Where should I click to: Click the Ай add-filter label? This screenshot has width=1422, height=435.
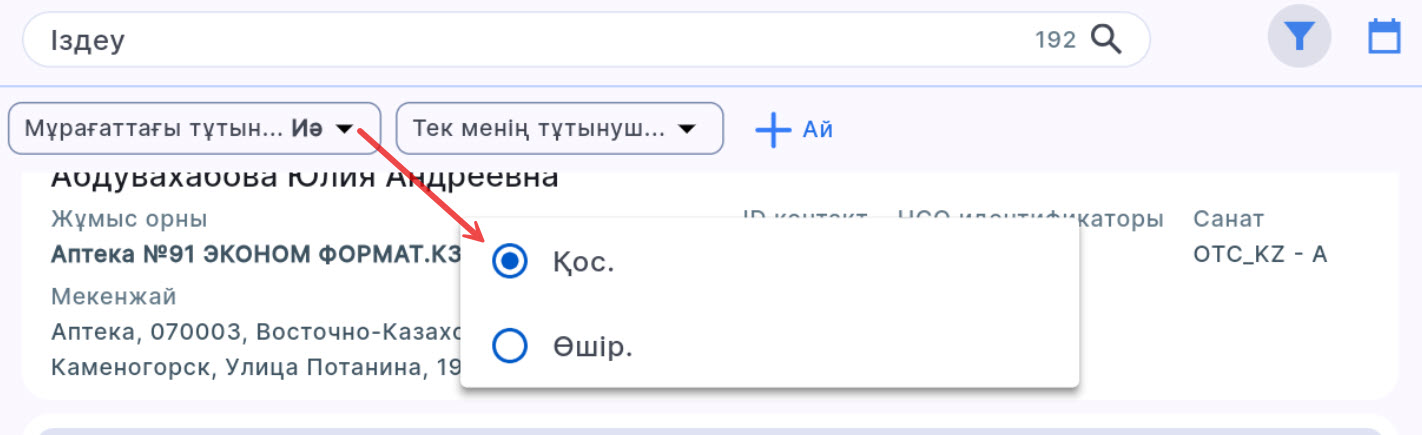(x=817, y=130)
